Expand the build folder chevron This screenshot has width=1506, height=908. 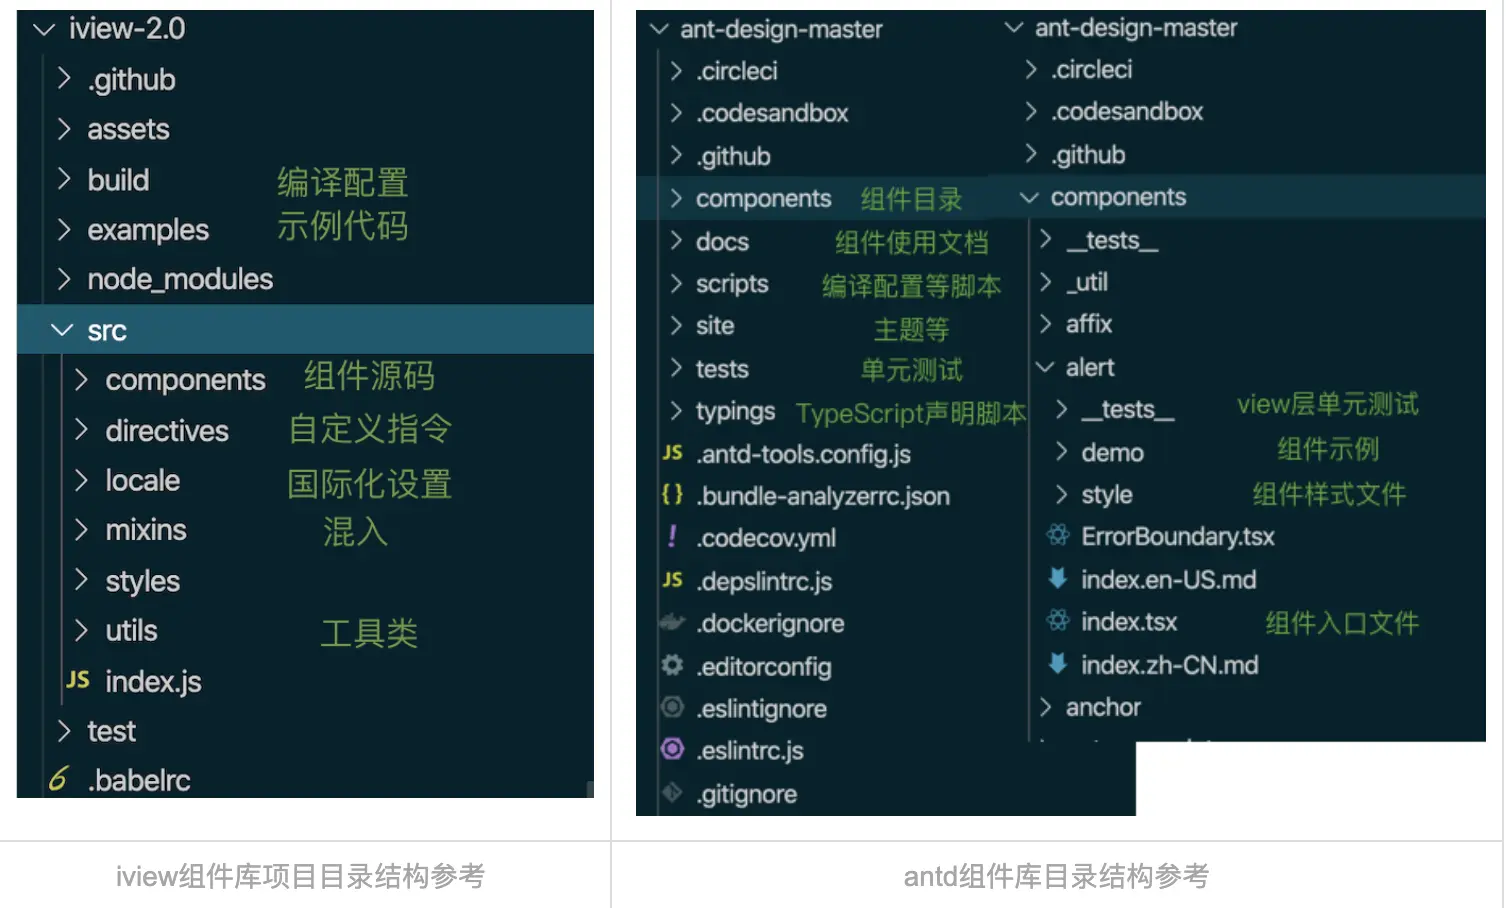65,179
